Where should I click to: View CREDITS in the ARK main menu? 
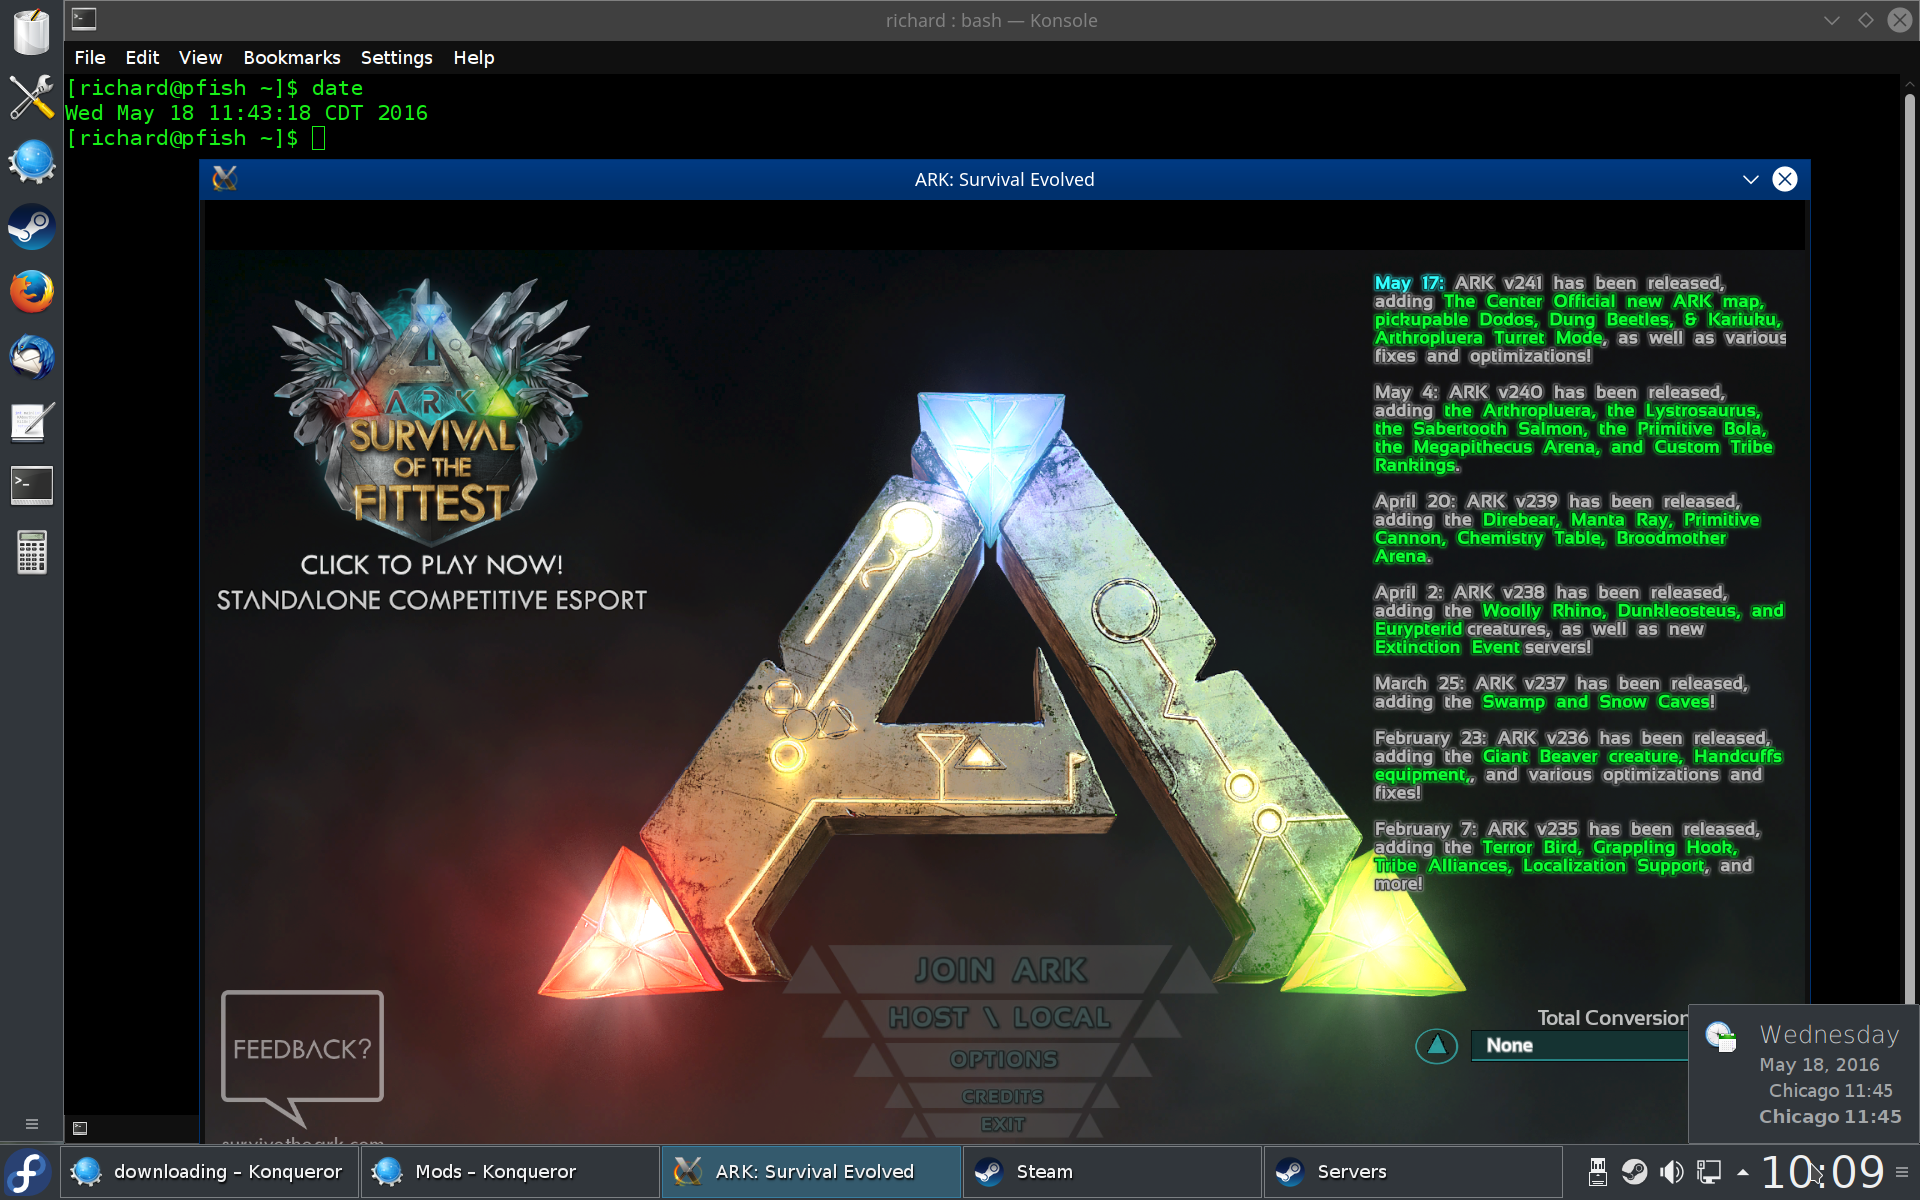1002,1097
